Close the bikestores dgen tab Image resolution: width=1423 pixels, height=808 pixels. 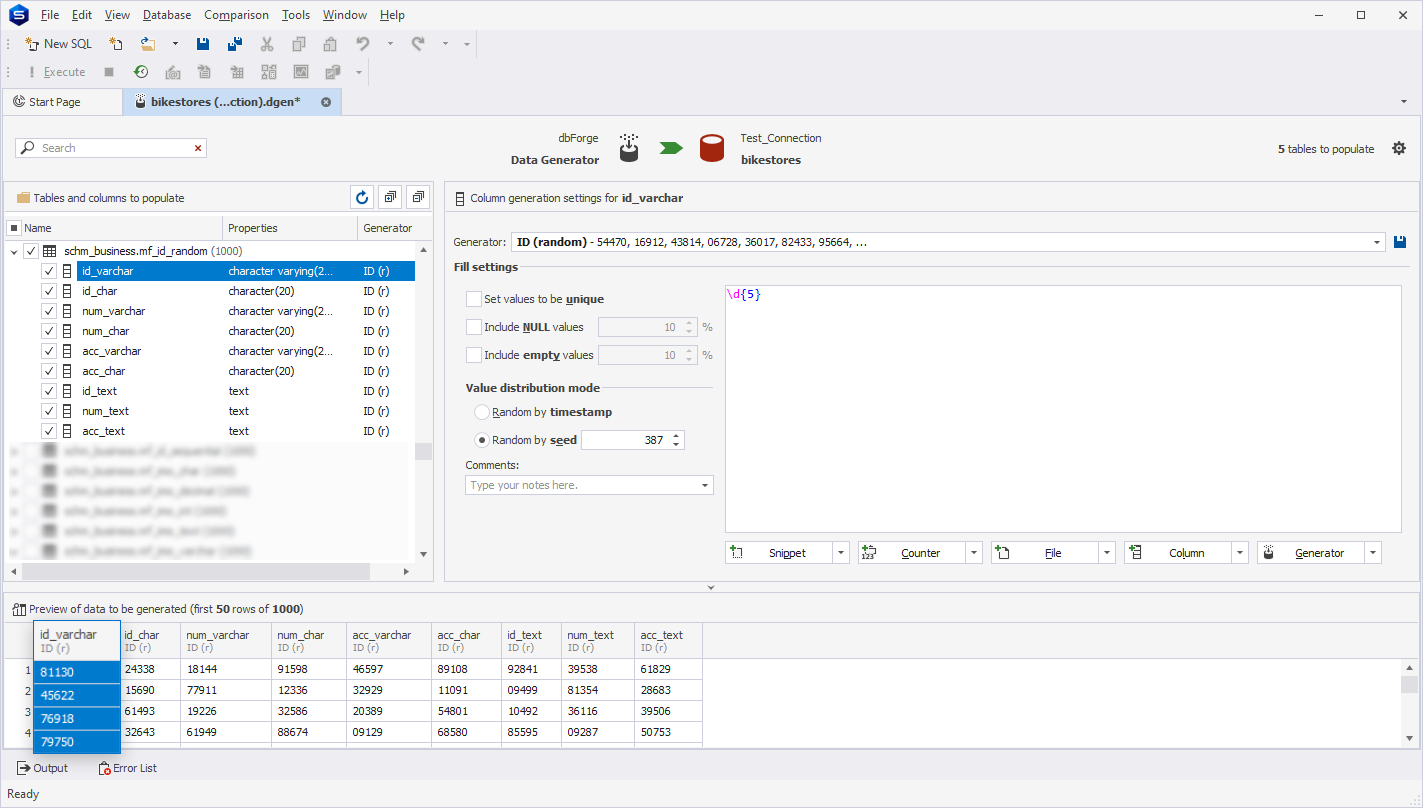coord(326,102)
